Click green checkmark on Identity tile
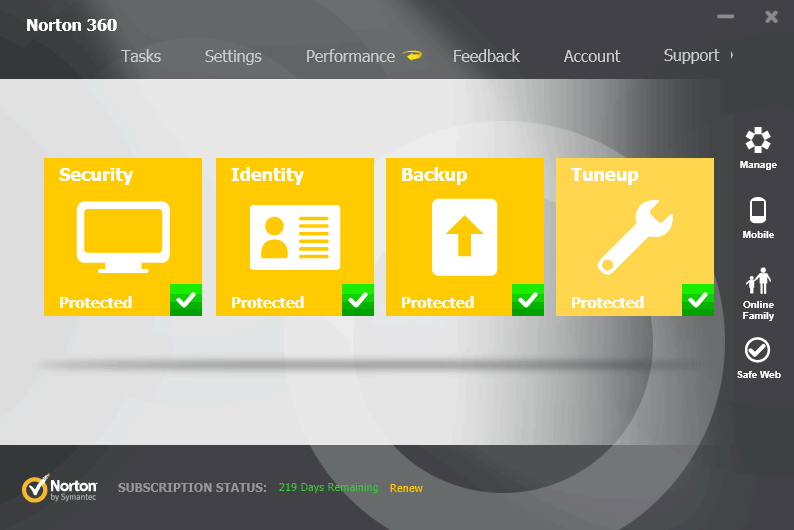 pyautogui.click(x=358, y=300)
